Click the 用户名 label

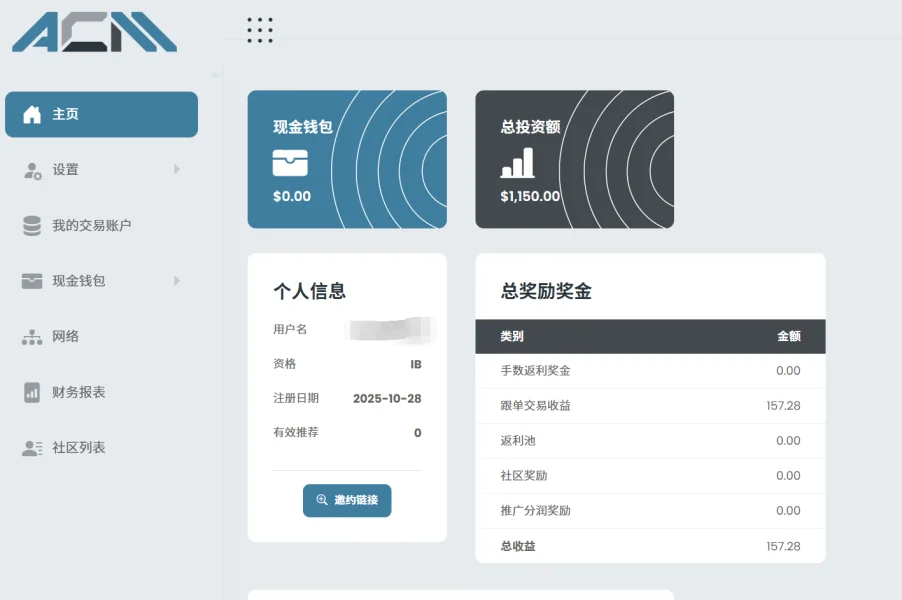[x=290, y=329]
